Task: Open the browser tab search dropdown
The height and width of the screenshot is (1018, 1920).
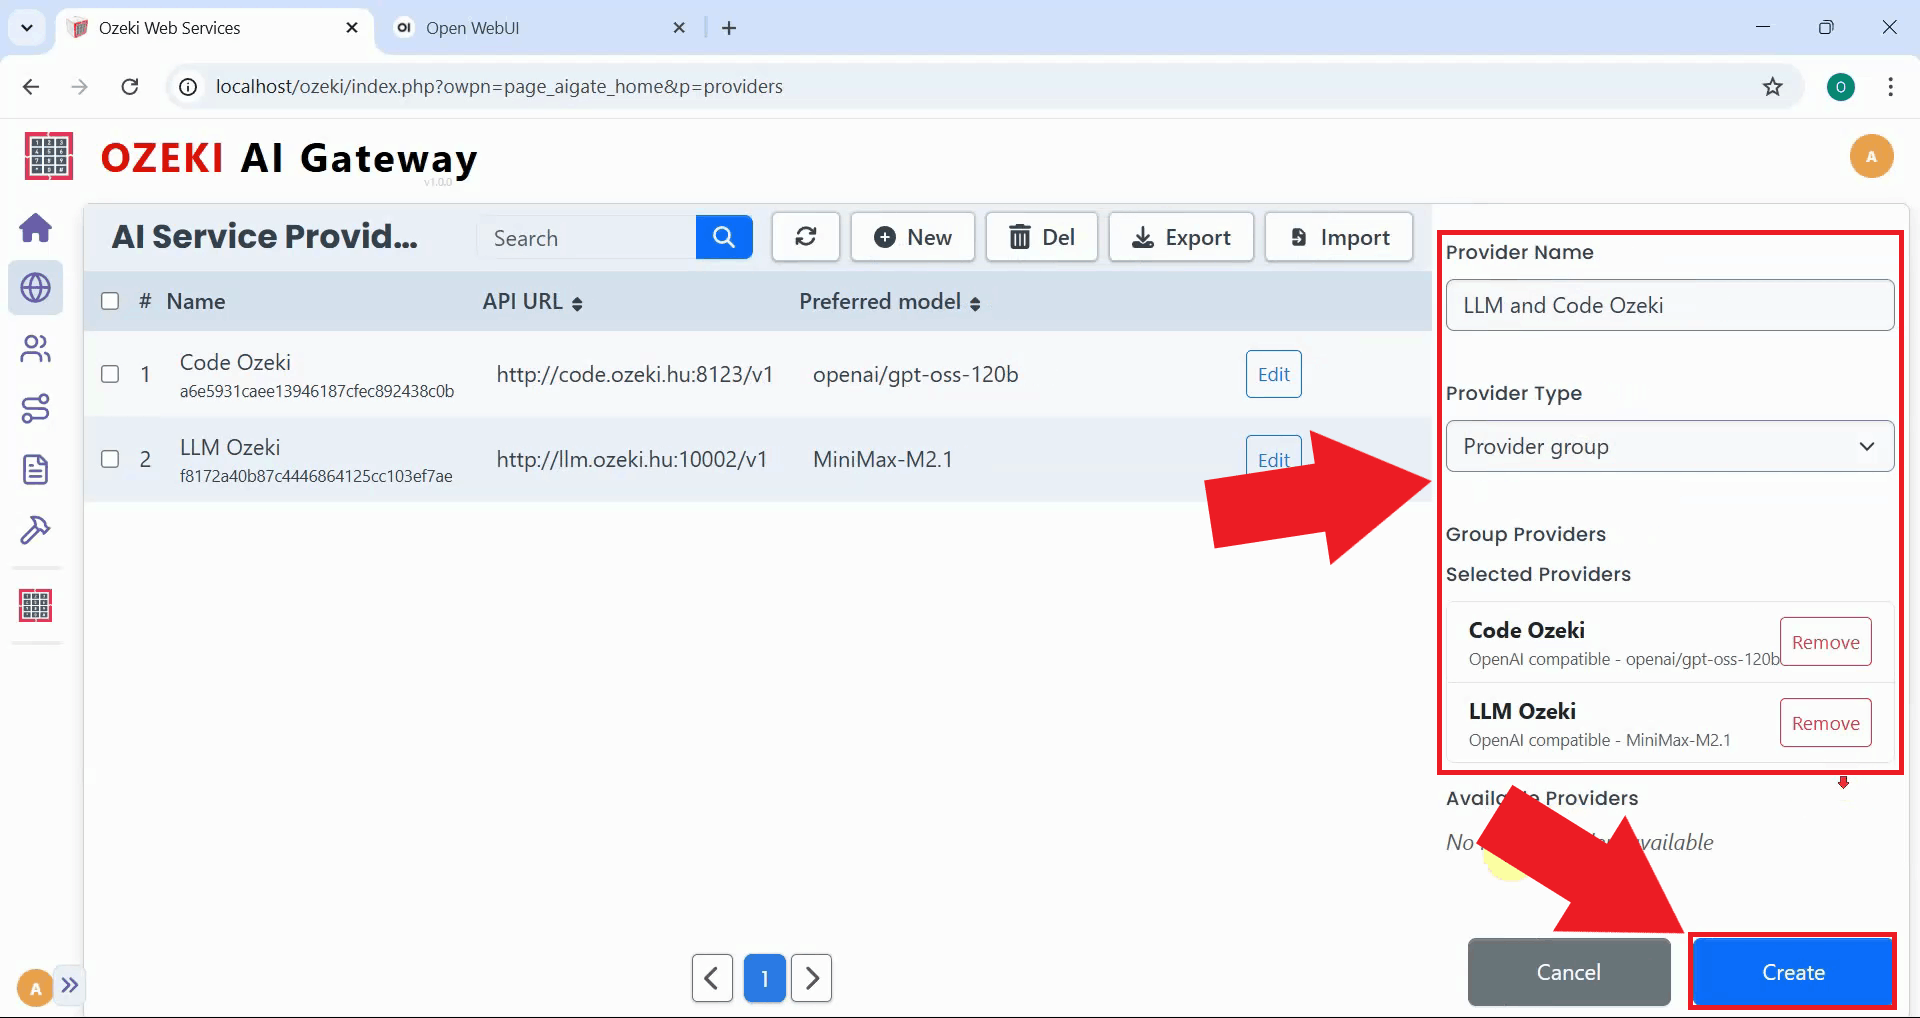Action: pos(27,27)
